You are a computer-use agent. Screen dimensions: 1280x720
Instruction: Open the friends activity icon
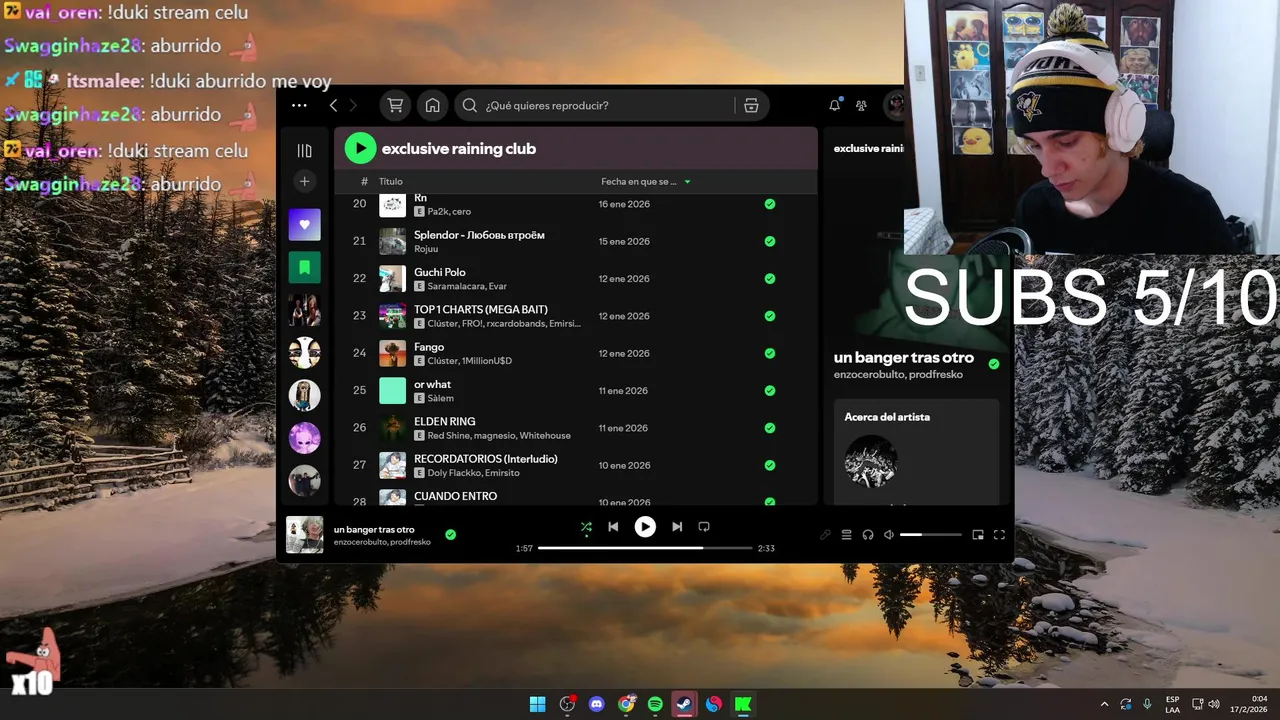[861, 105]
